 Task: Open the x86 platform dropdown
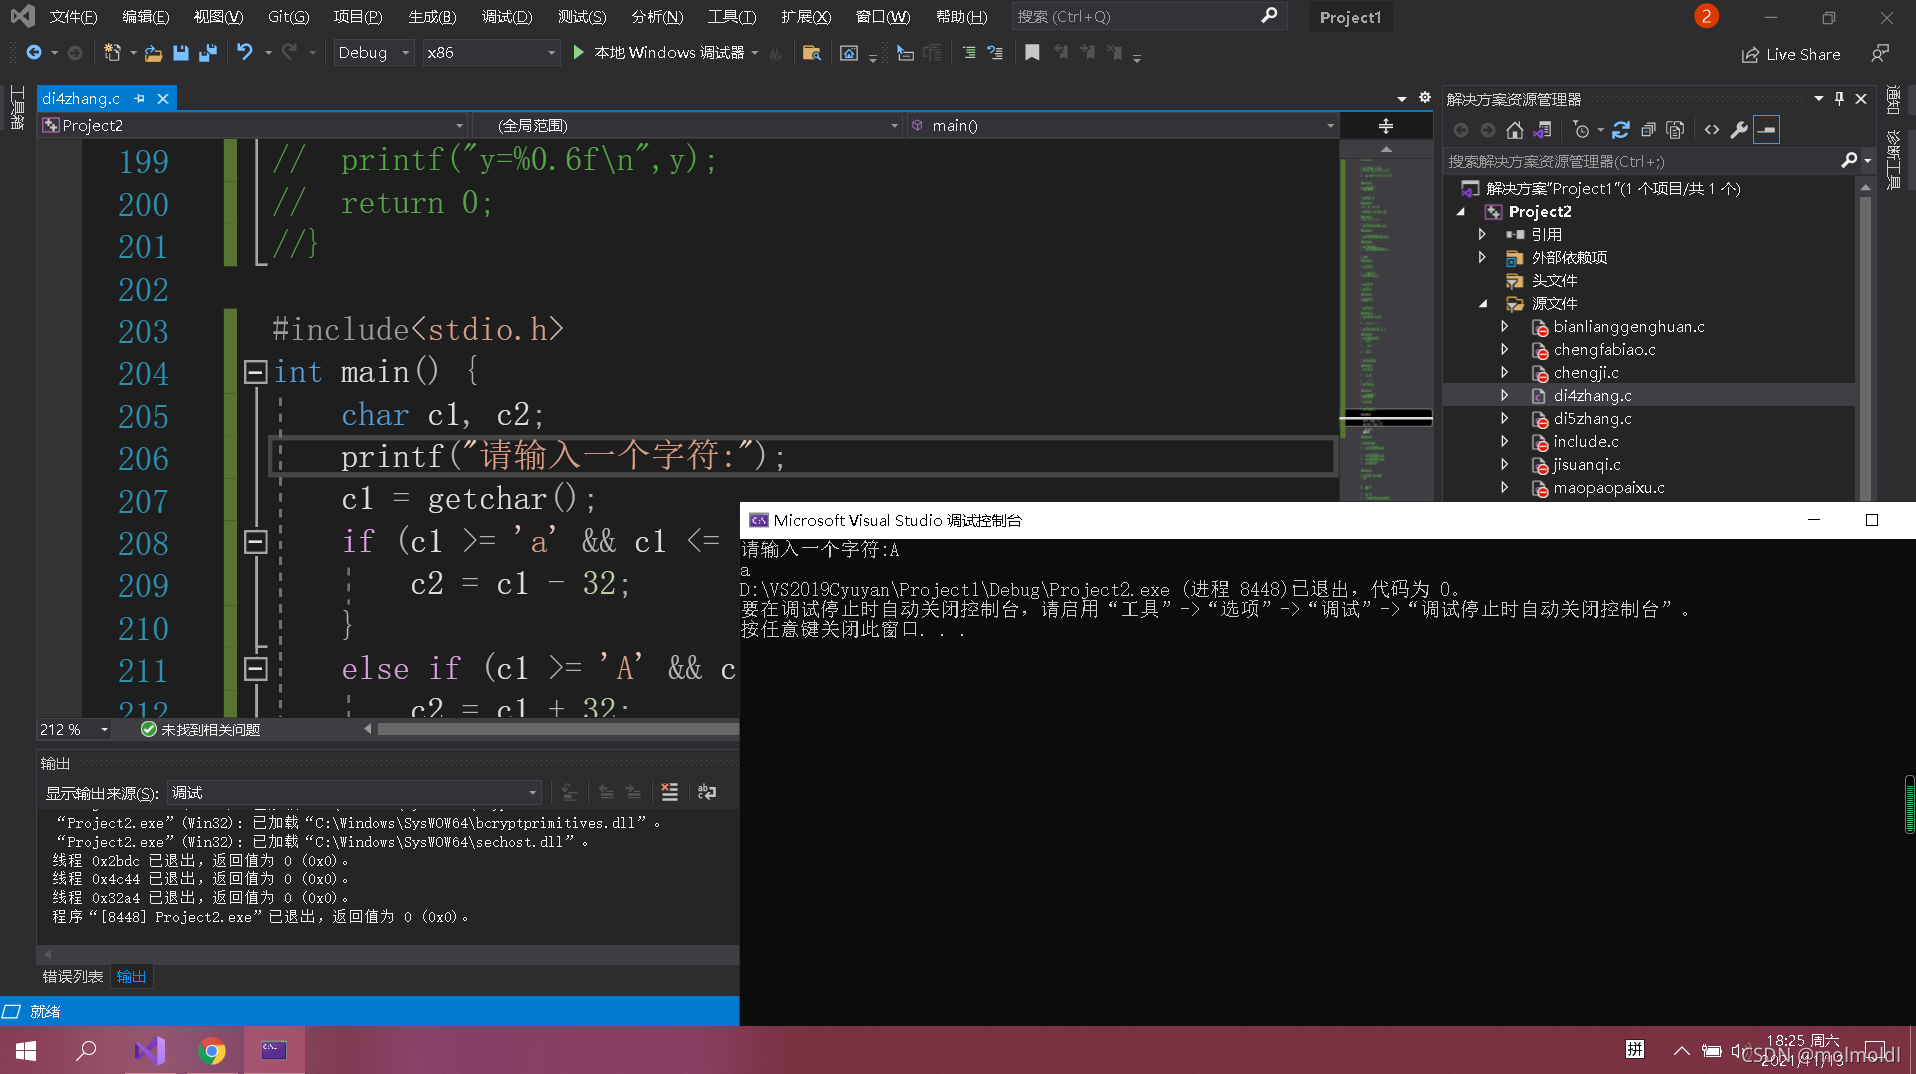490,53
